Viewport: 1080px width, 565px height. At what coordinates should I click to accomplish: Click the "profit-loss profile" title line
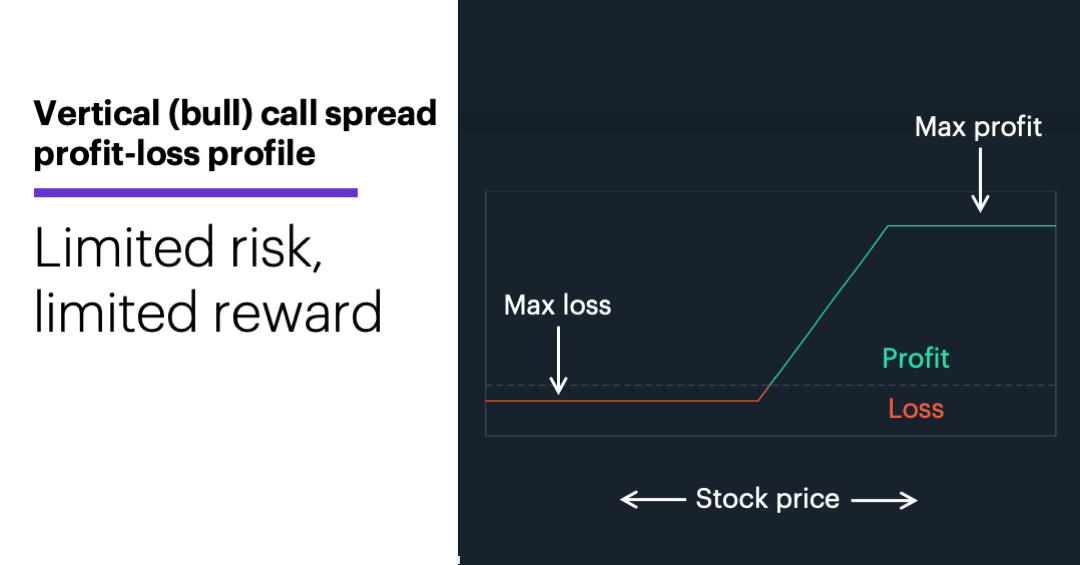[x=175, y=154]
